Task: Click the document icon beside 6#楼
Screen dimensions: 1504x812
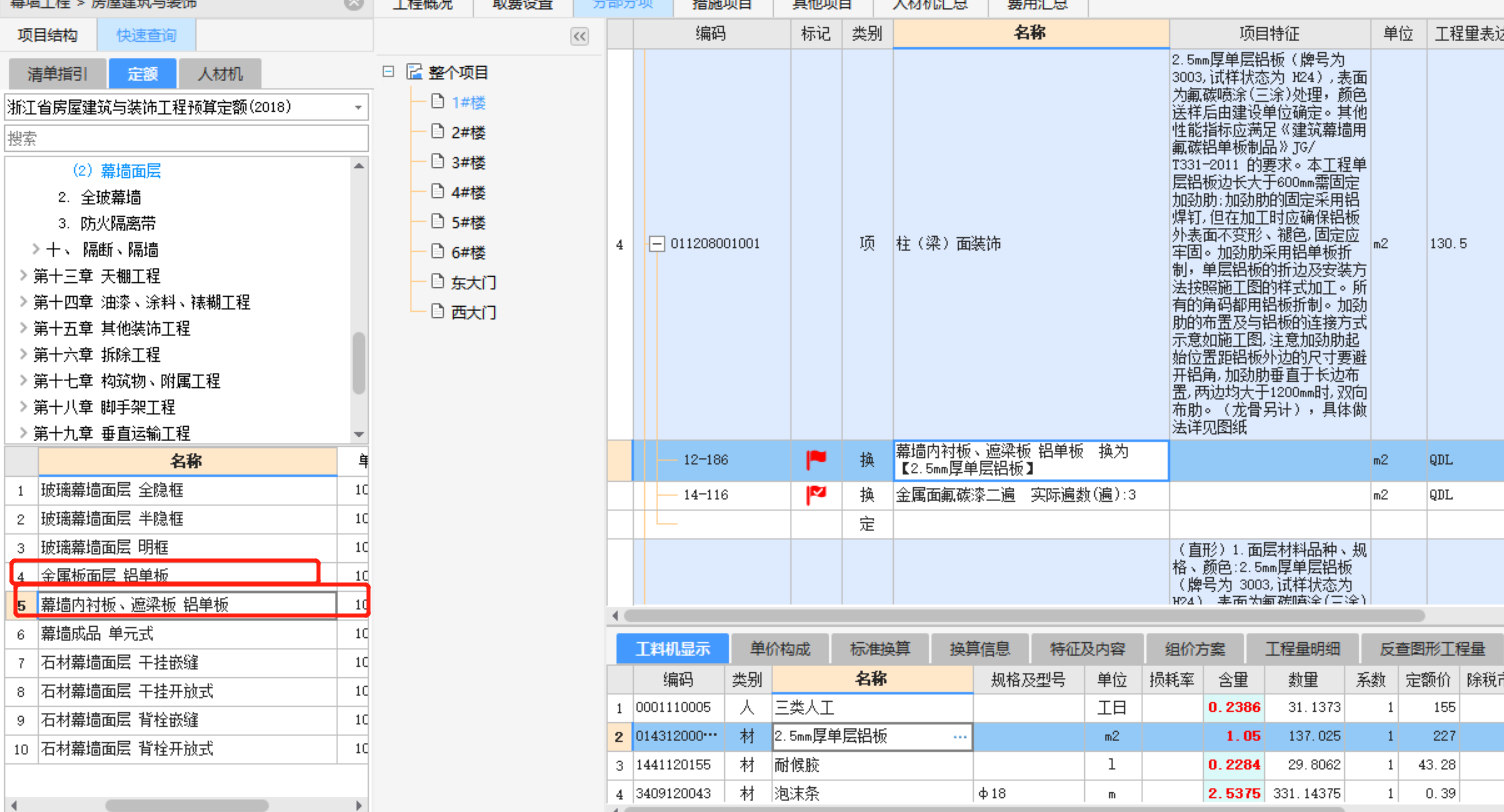Action: (x=437, y=251)
